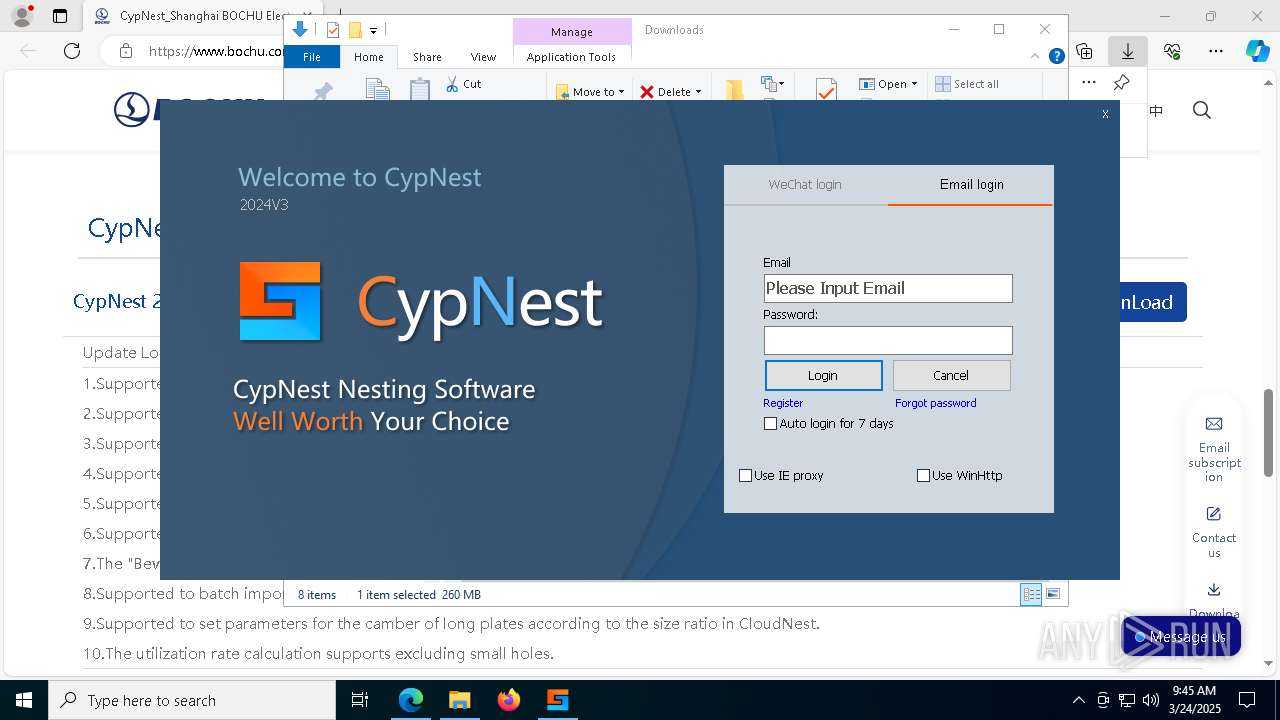Click the Login button

pyautogui.click(x=823, y=375)
